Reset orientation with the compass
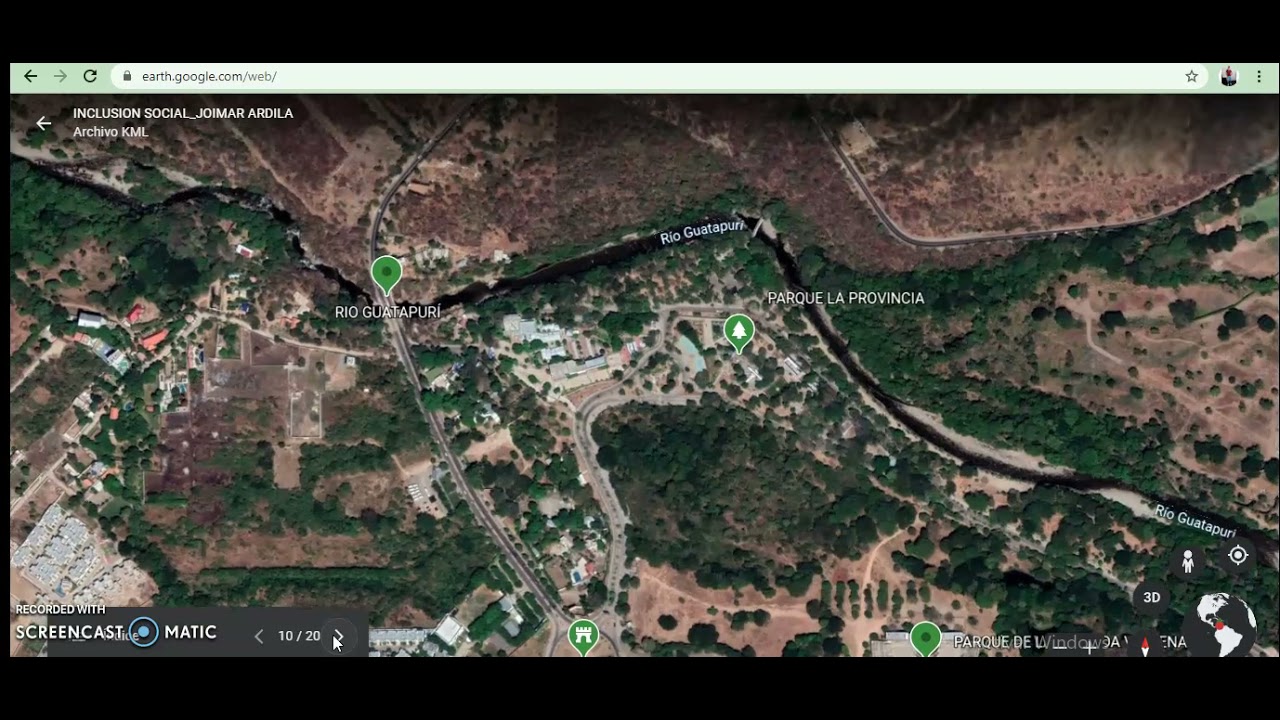1280x720 pixels. click(1145, 646)
